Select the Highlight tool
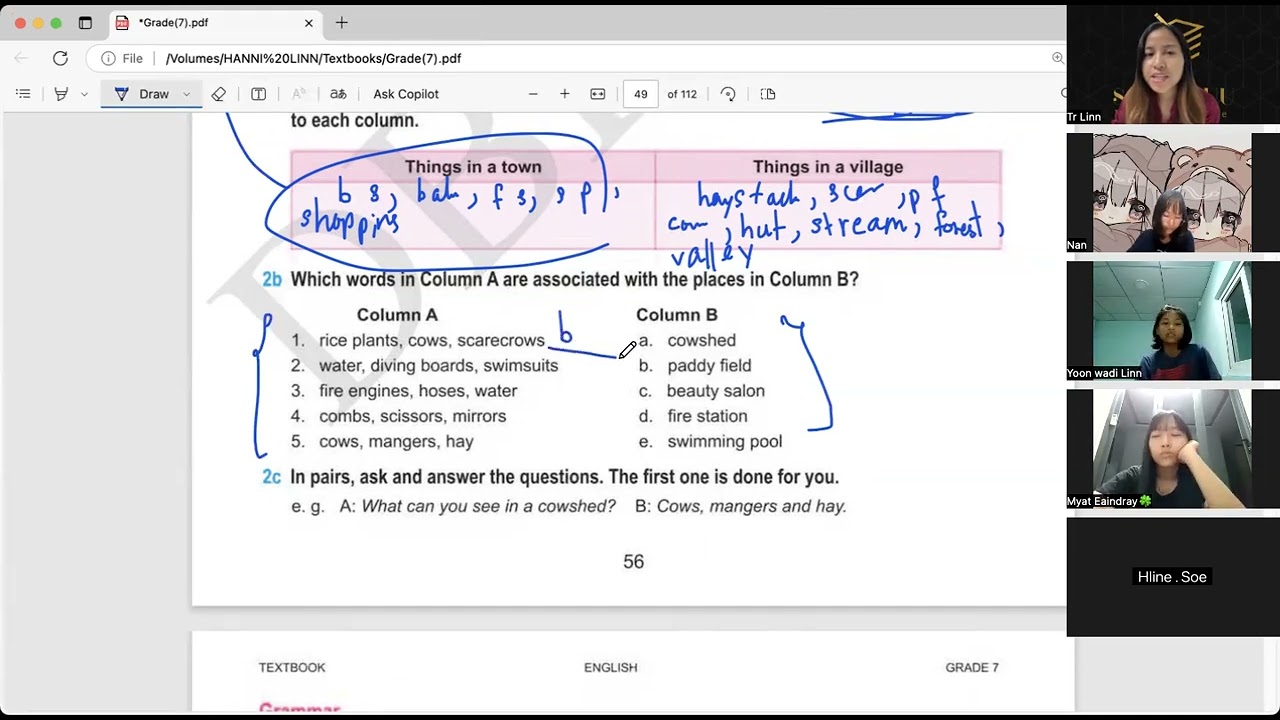The image size is (1280, 720). [x=61, y=94]
